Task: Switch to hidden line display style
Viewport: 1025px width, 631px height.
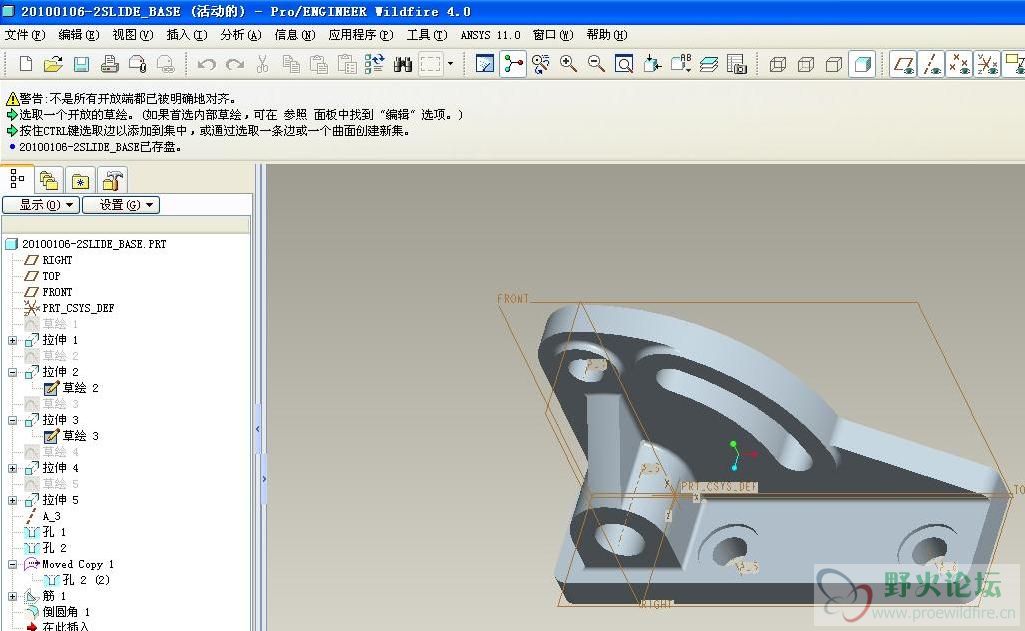Action: click(x=805, y=64)
